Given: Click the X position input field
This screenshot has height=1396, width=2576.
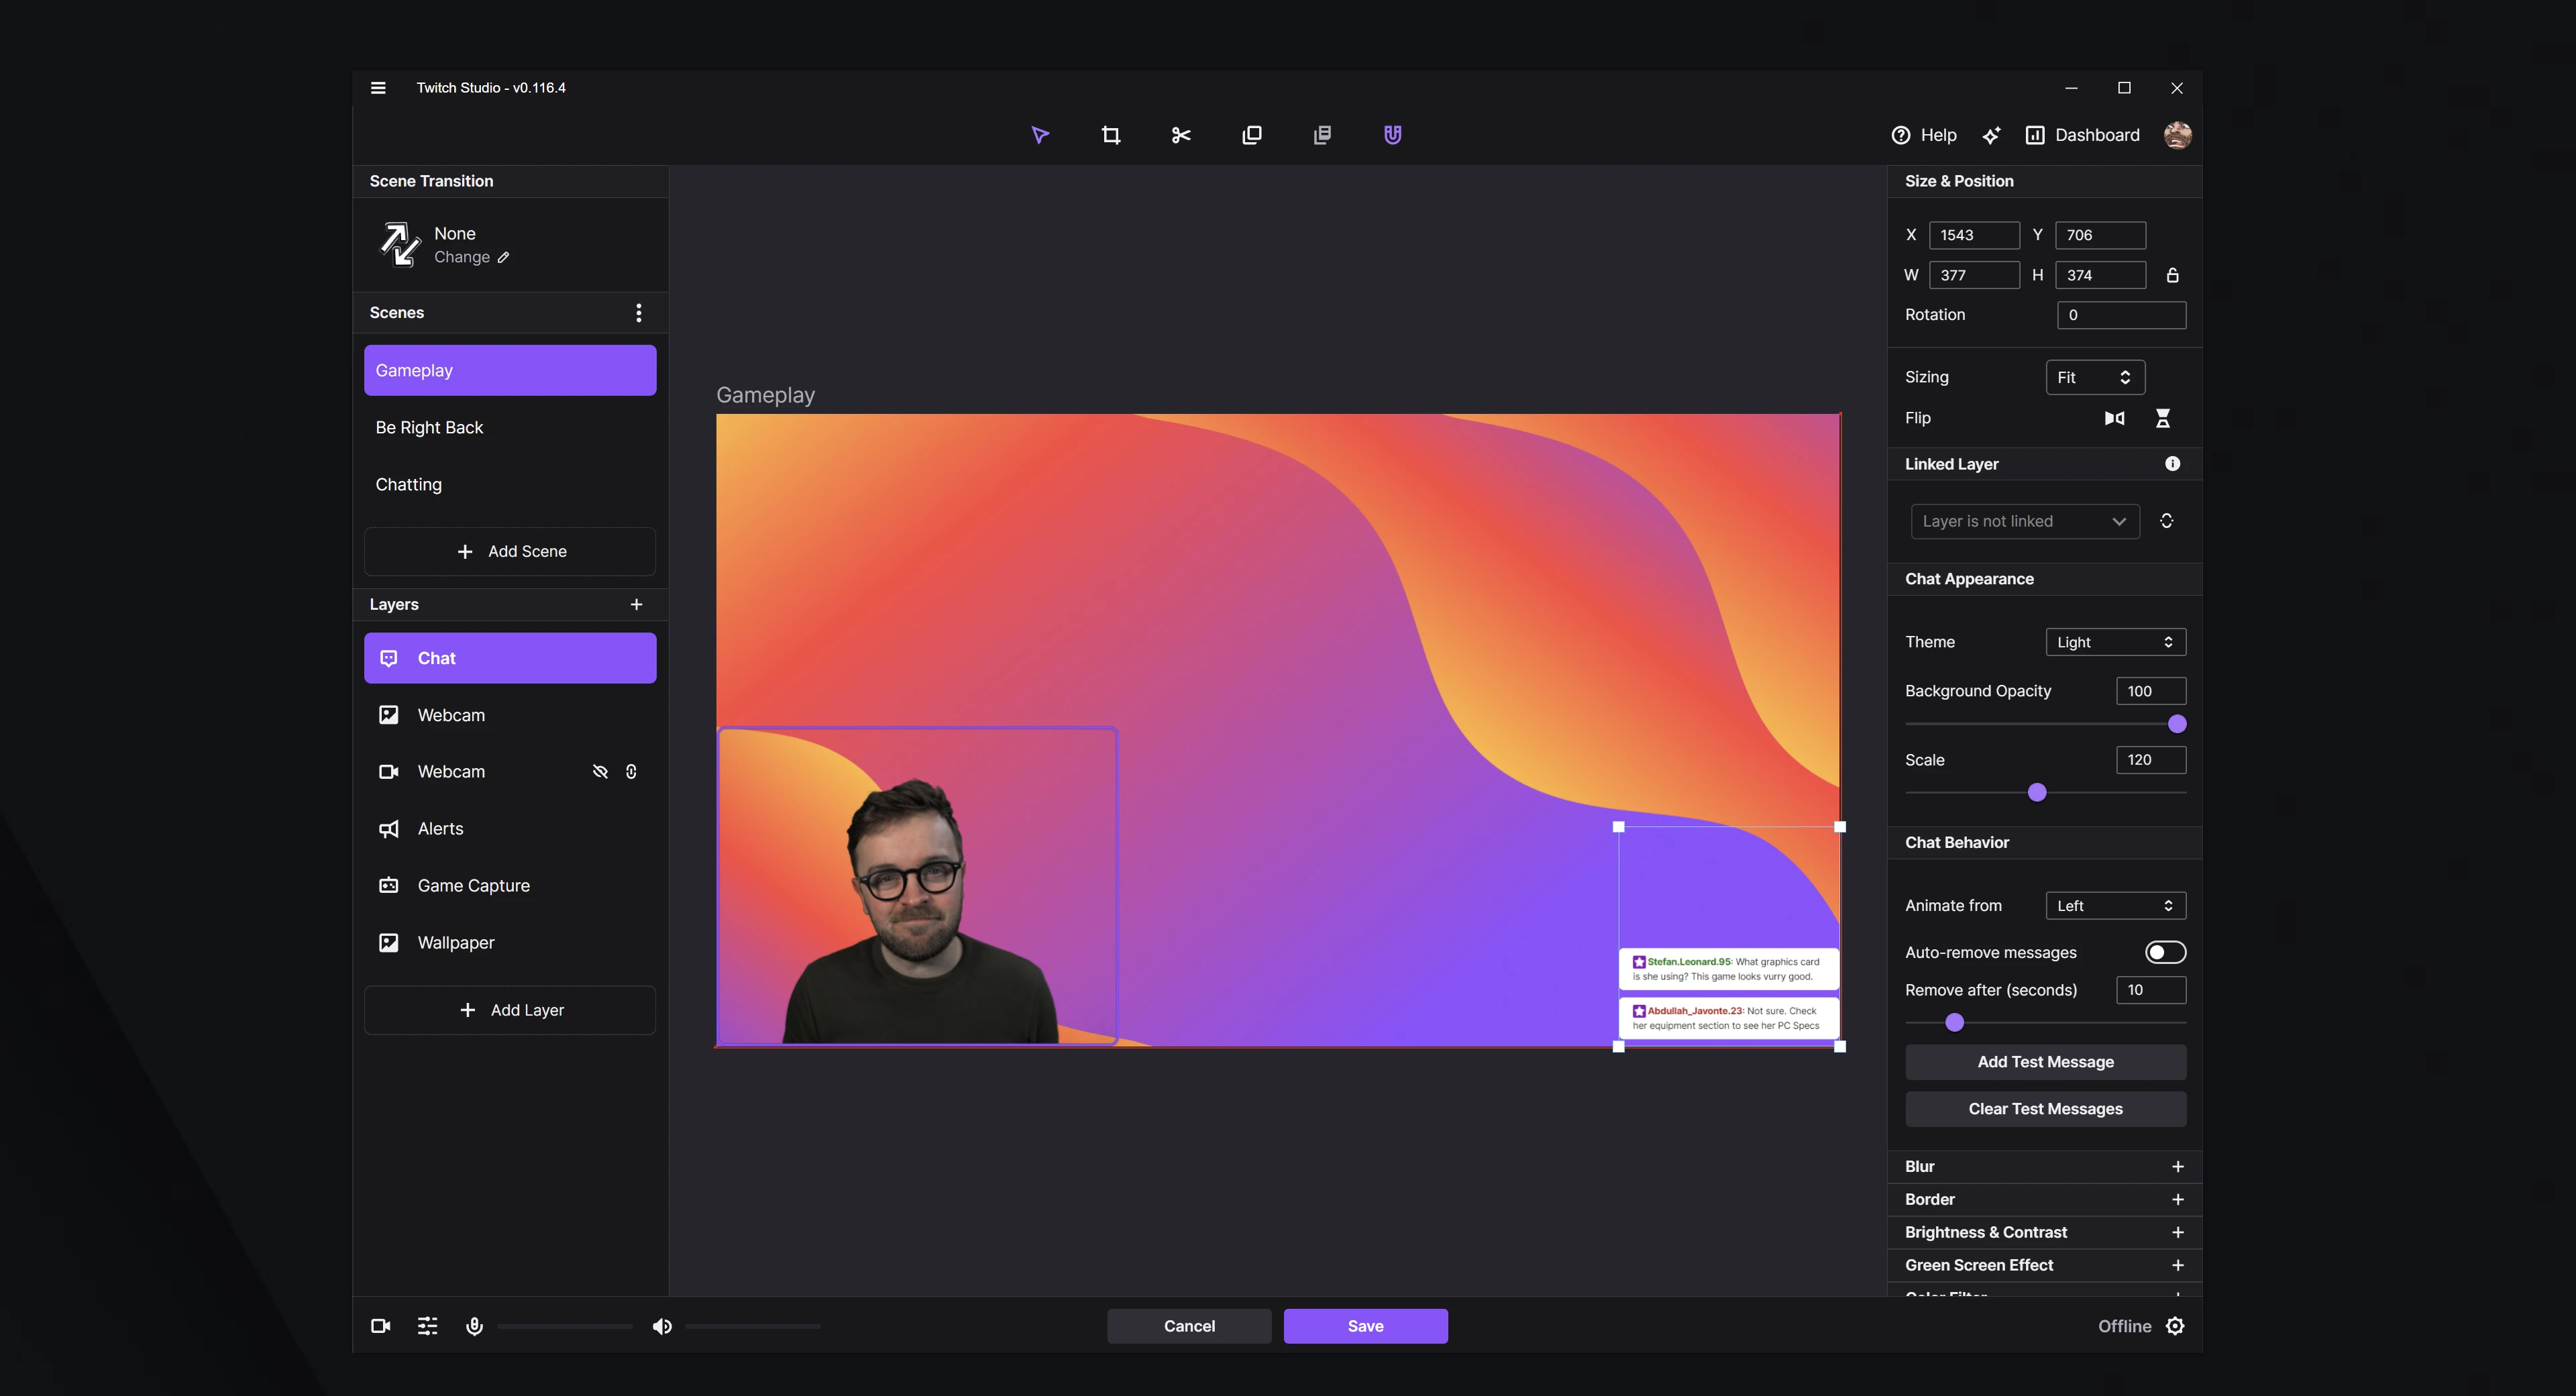Looking at the screenshot, I should pos(1974,235).
